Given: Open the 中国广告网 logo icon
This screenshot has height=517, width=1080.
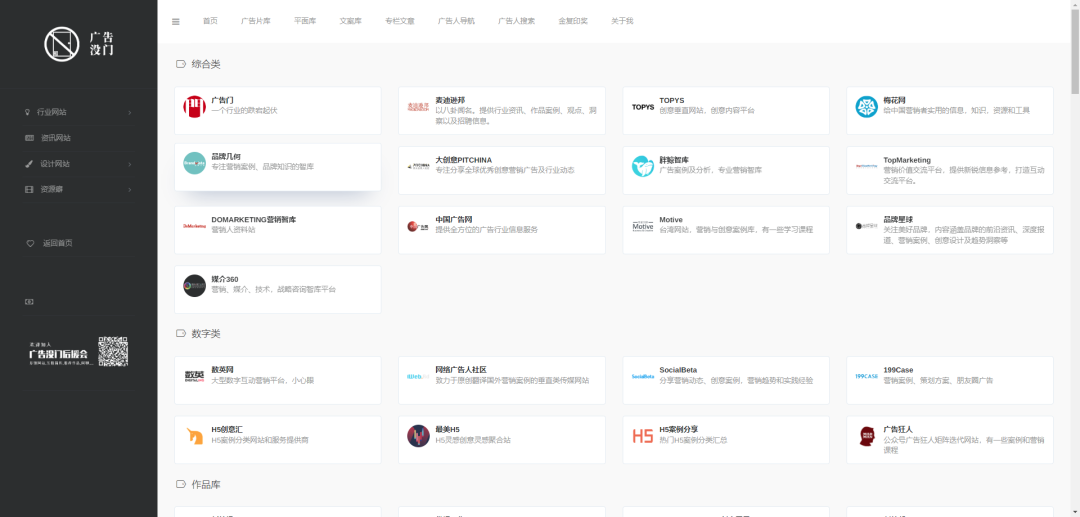Looking at the screenshot, I should (418, 226).
